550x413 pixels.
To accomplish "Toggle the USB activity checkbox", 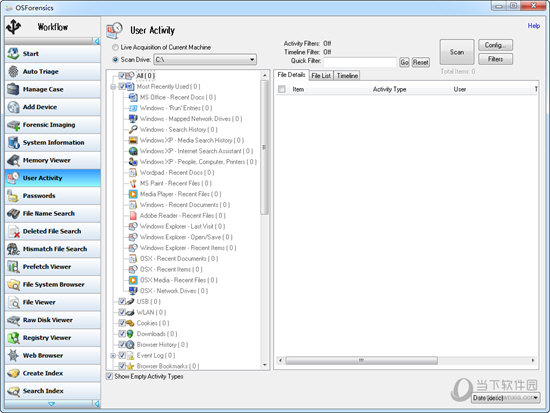I will point(122,301).
